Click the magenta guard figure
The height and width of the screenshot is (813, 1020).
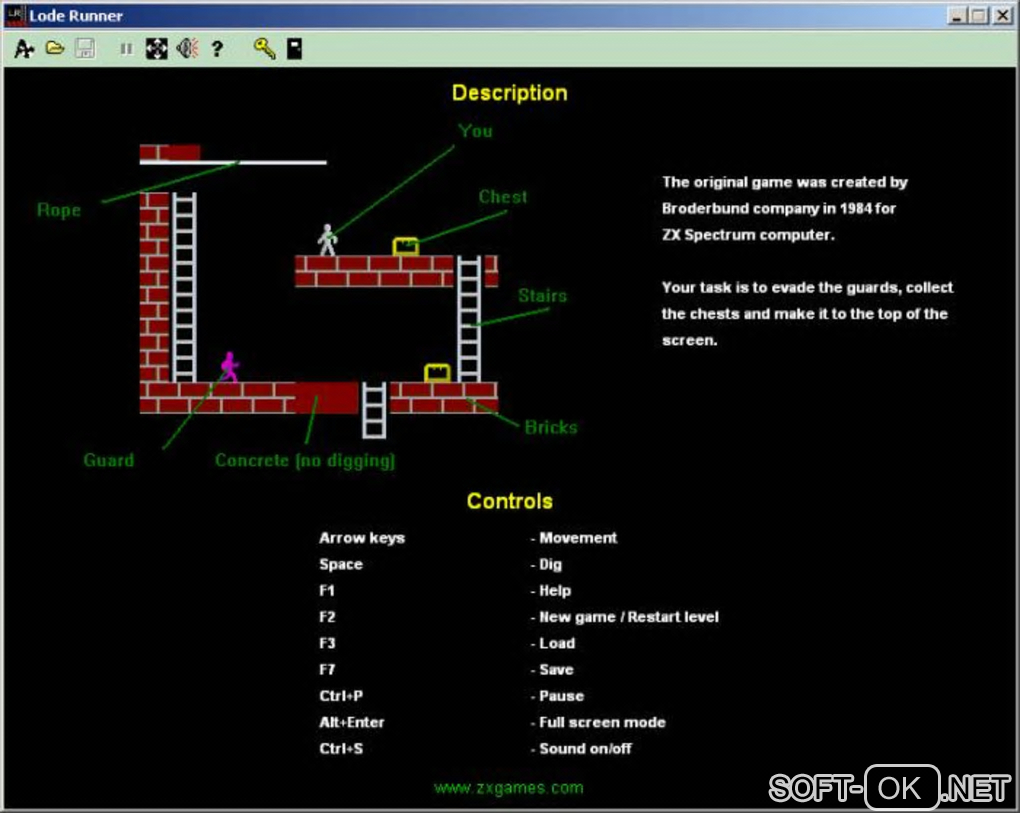point(230,367)
